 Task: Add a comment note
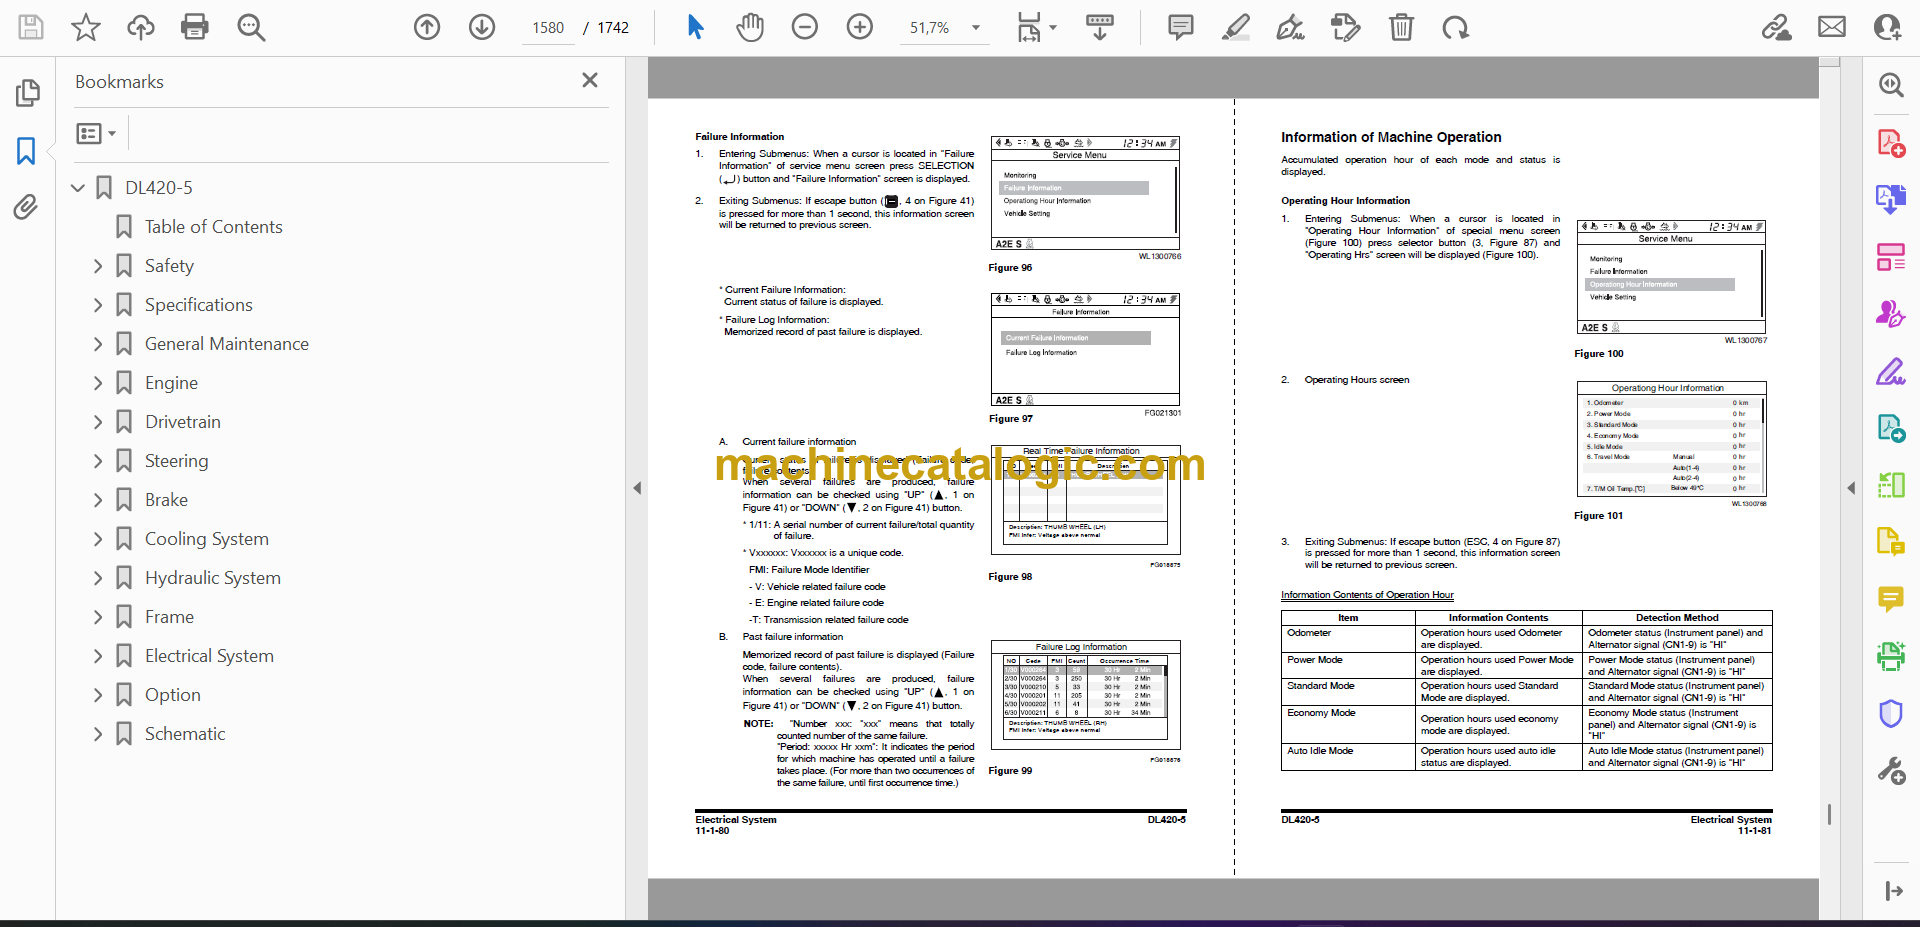[x=1181, y=27]
